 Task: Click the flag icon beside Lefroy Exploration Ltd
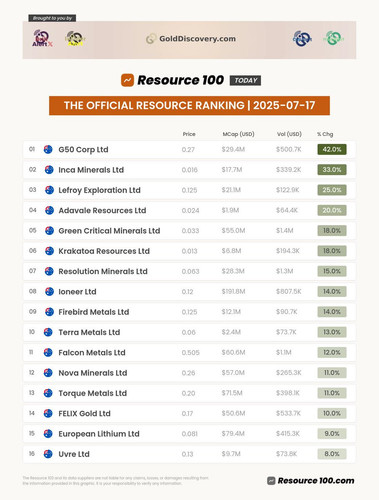(49, 190)
